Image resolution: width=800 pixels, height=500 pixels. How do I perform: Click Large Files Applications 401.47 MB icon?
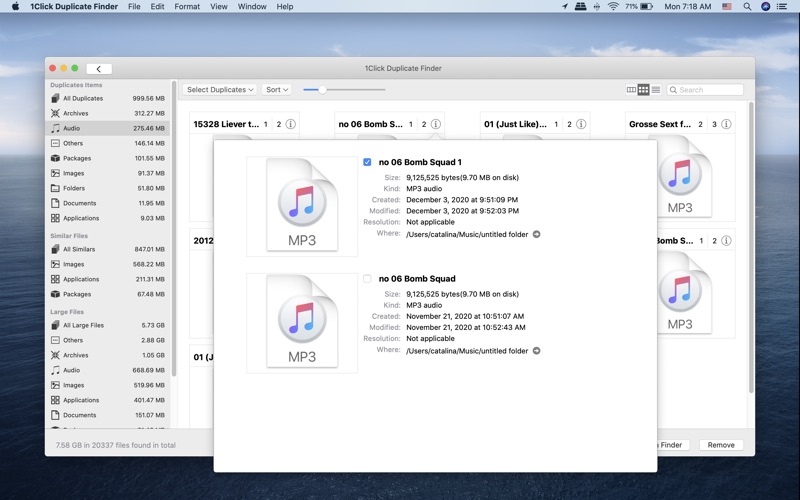coord(55,401)
